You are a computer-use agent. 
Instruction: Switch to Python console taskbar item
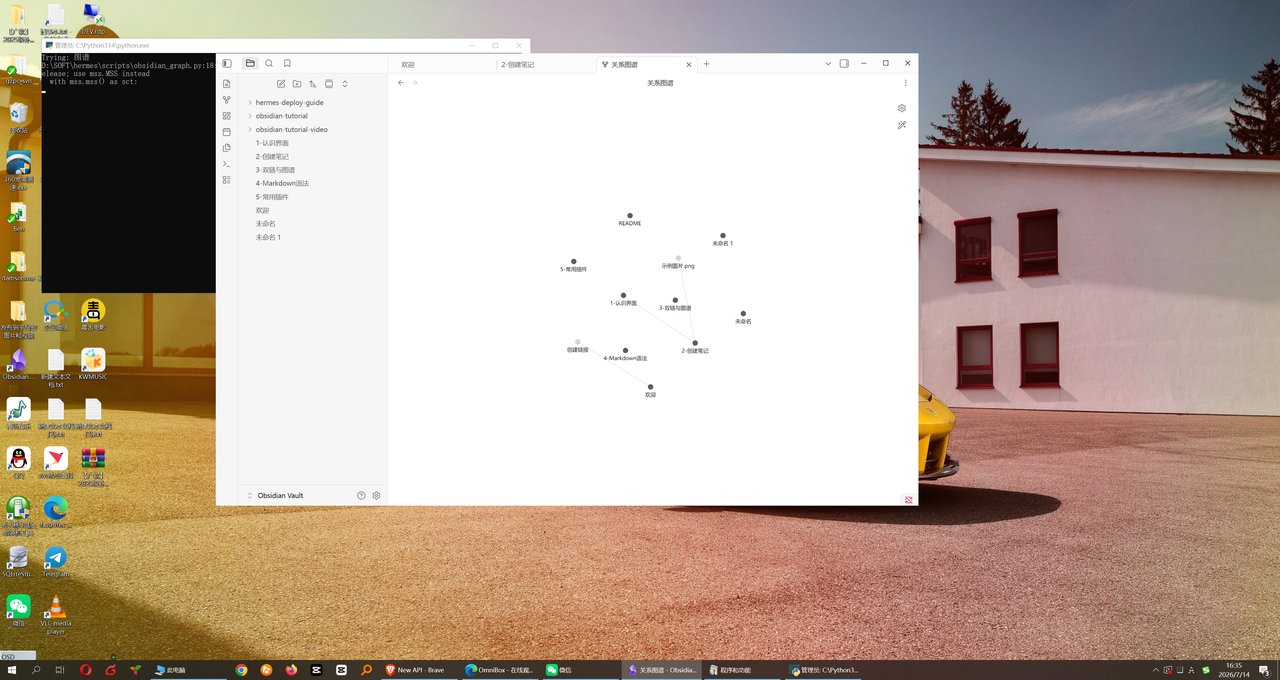tap(823, 670)
